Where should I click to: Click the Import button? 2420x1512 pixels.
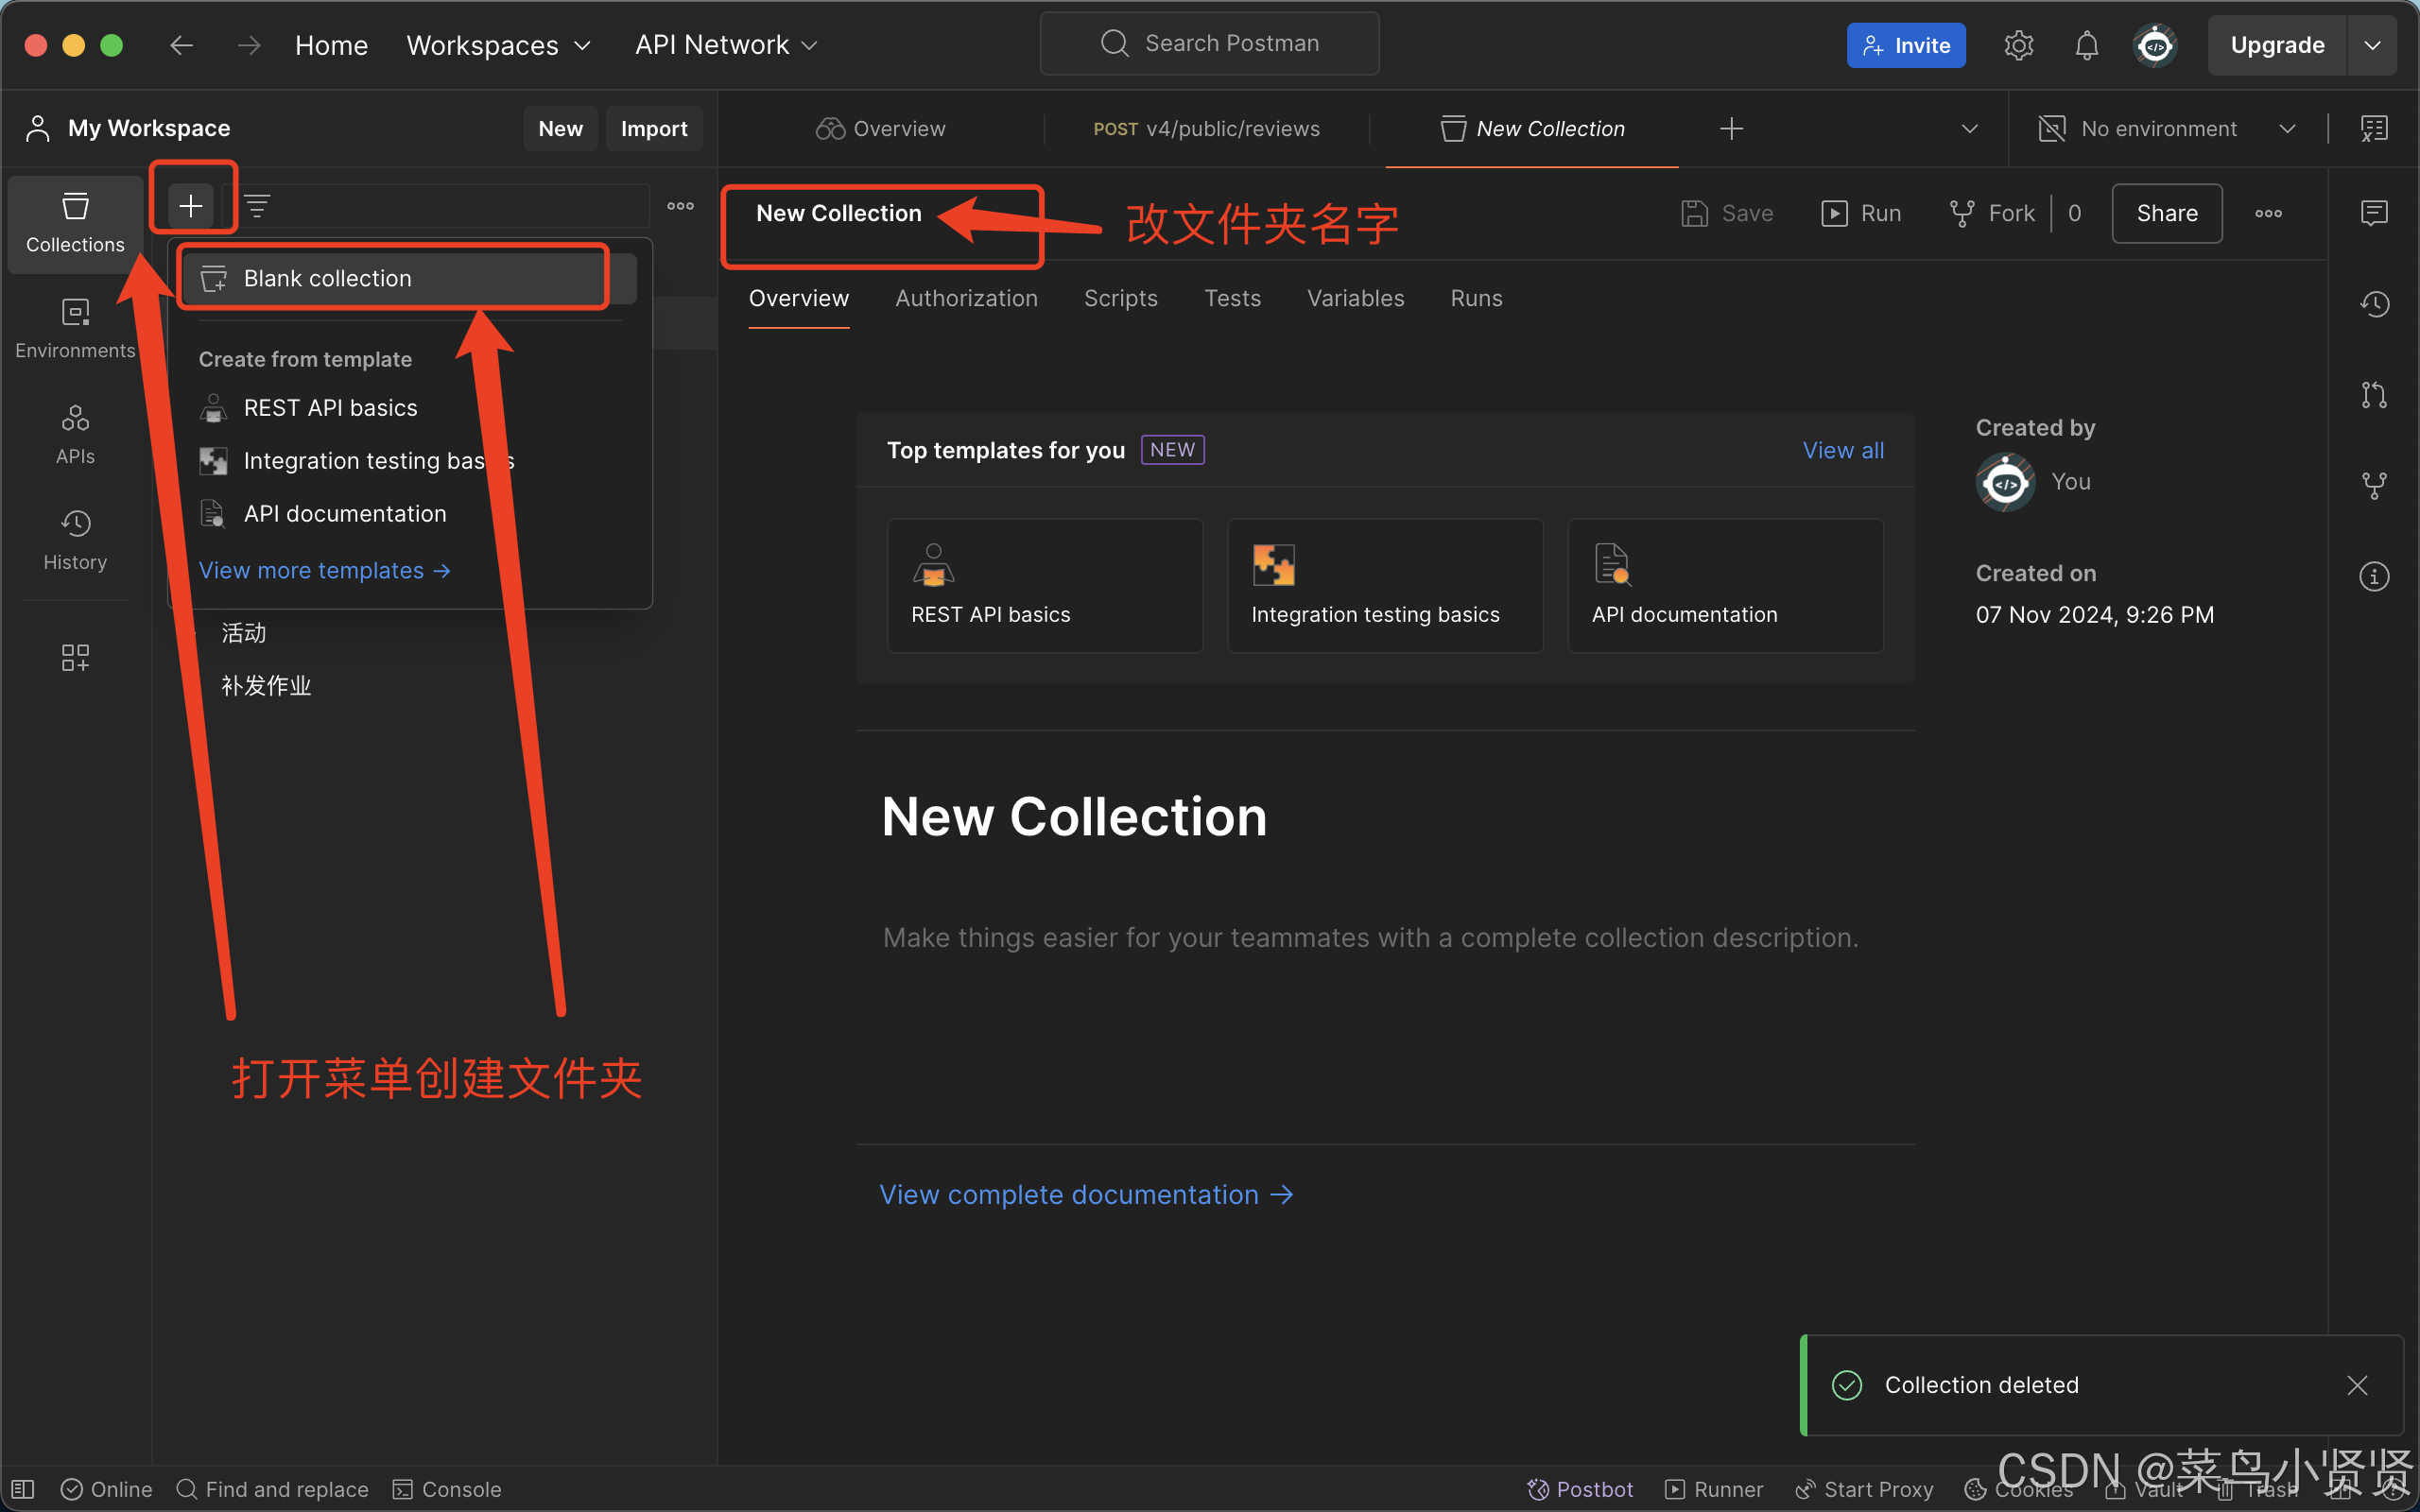click(654, 129)
